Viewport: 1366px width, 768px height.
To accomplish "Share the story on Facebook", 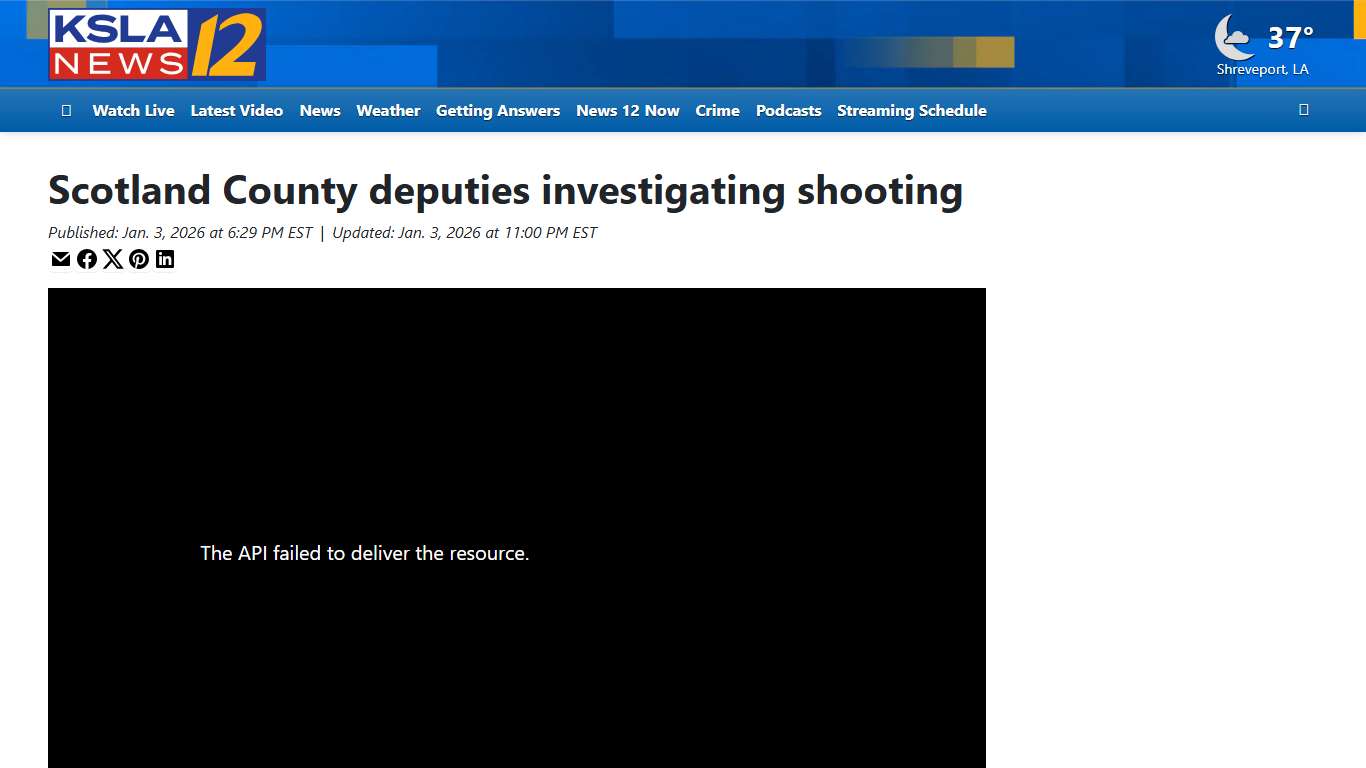I will click(x=87, y=259).
